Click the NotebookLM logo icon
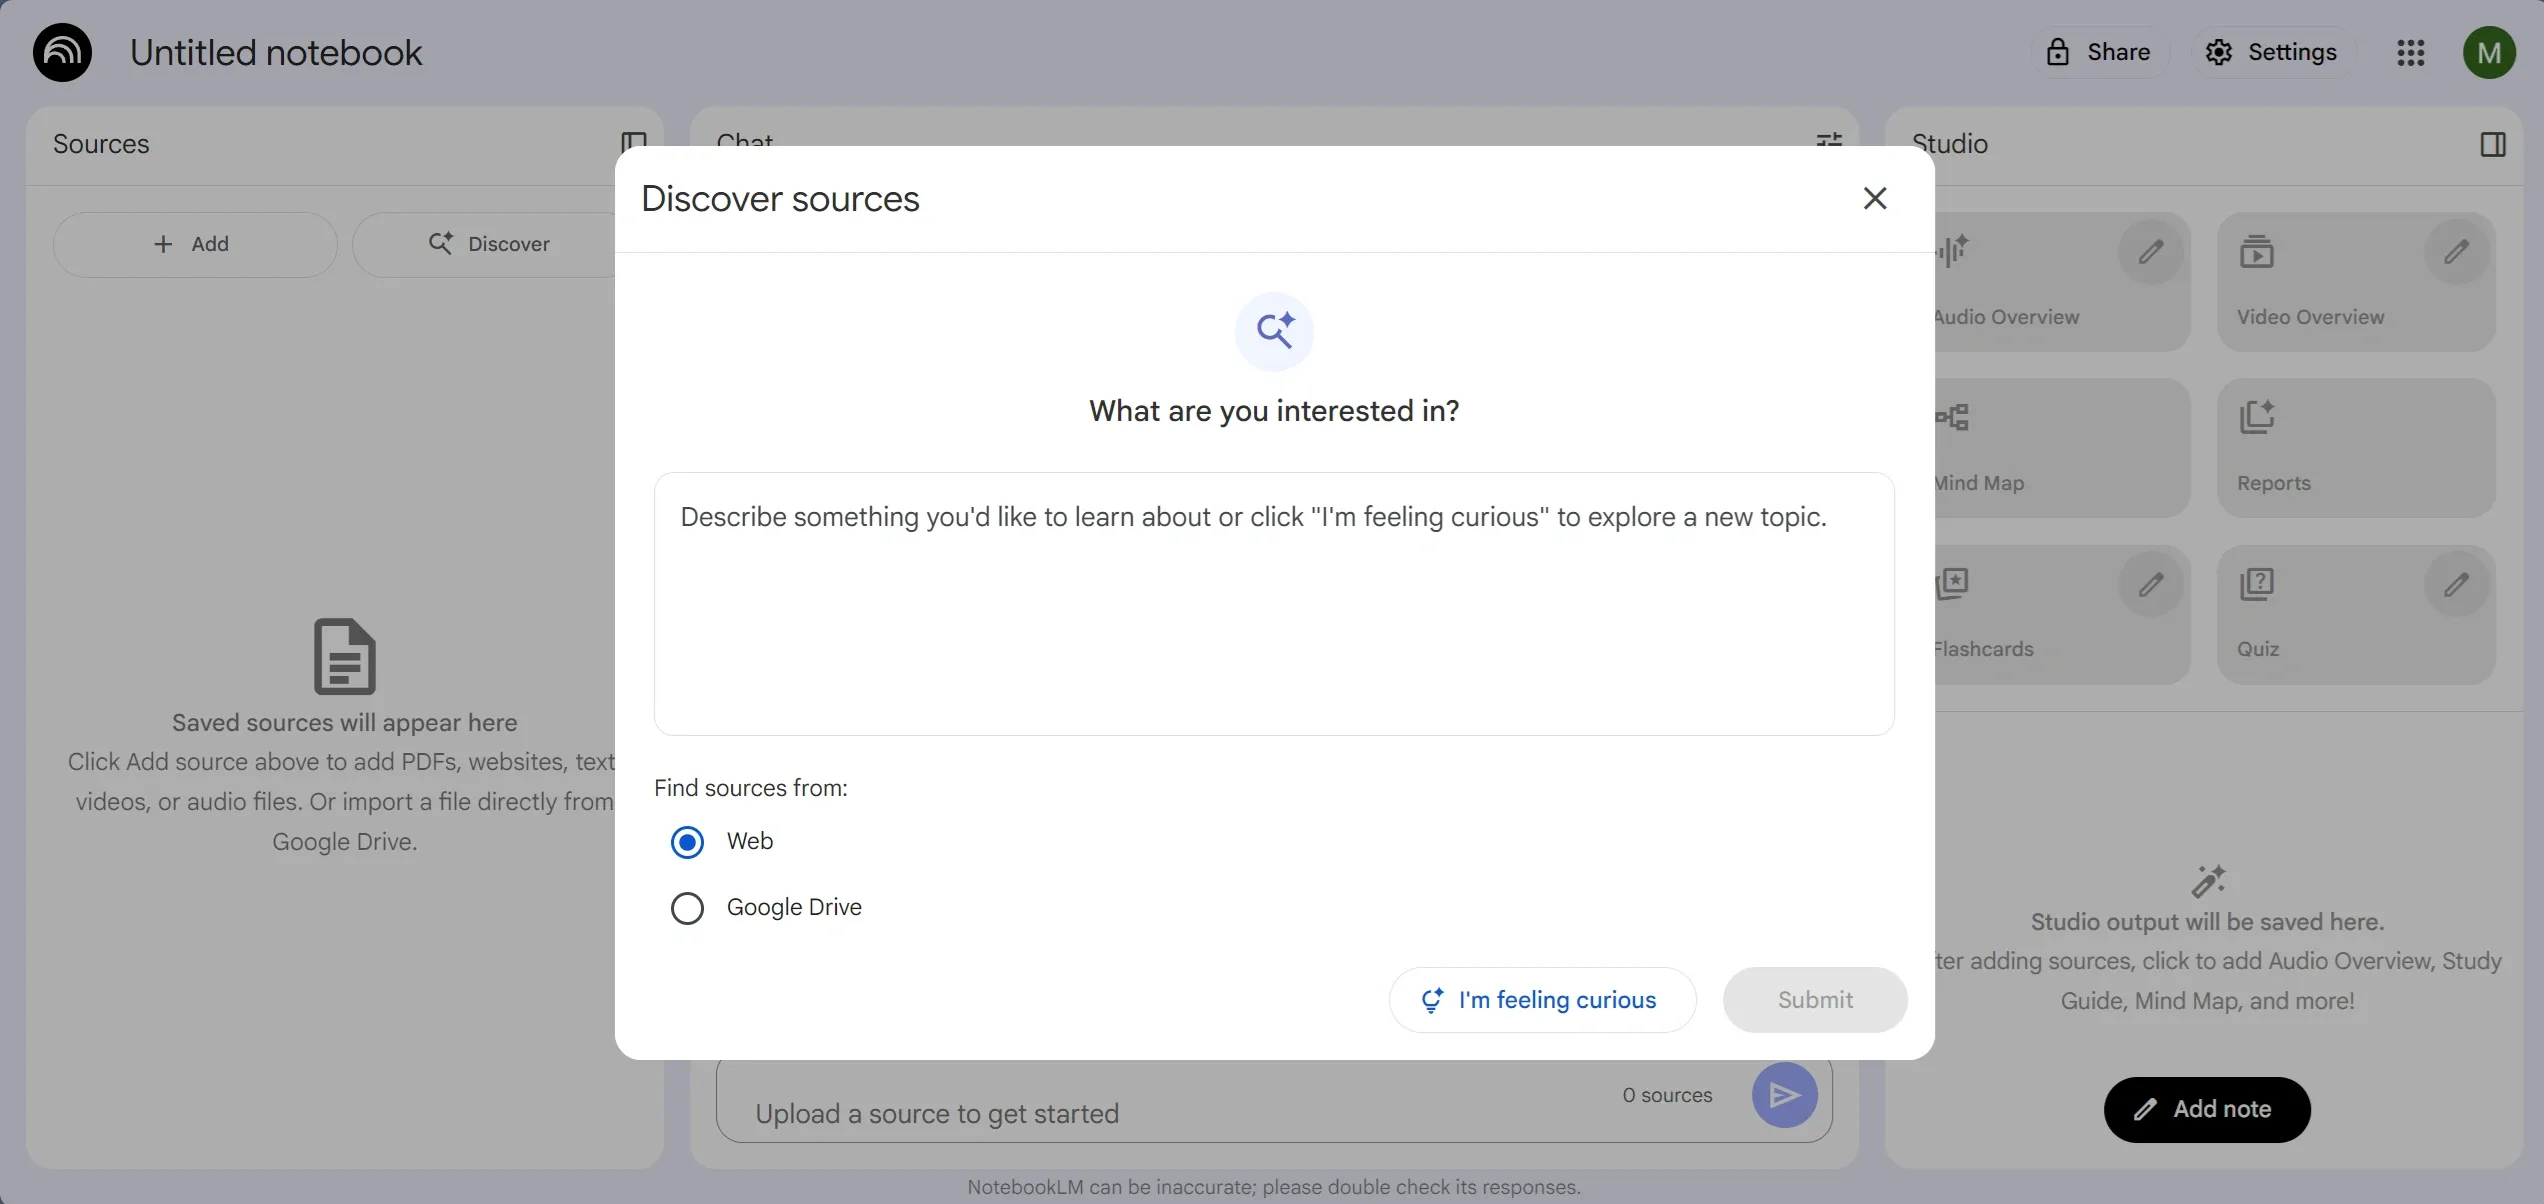 [62, 52]
